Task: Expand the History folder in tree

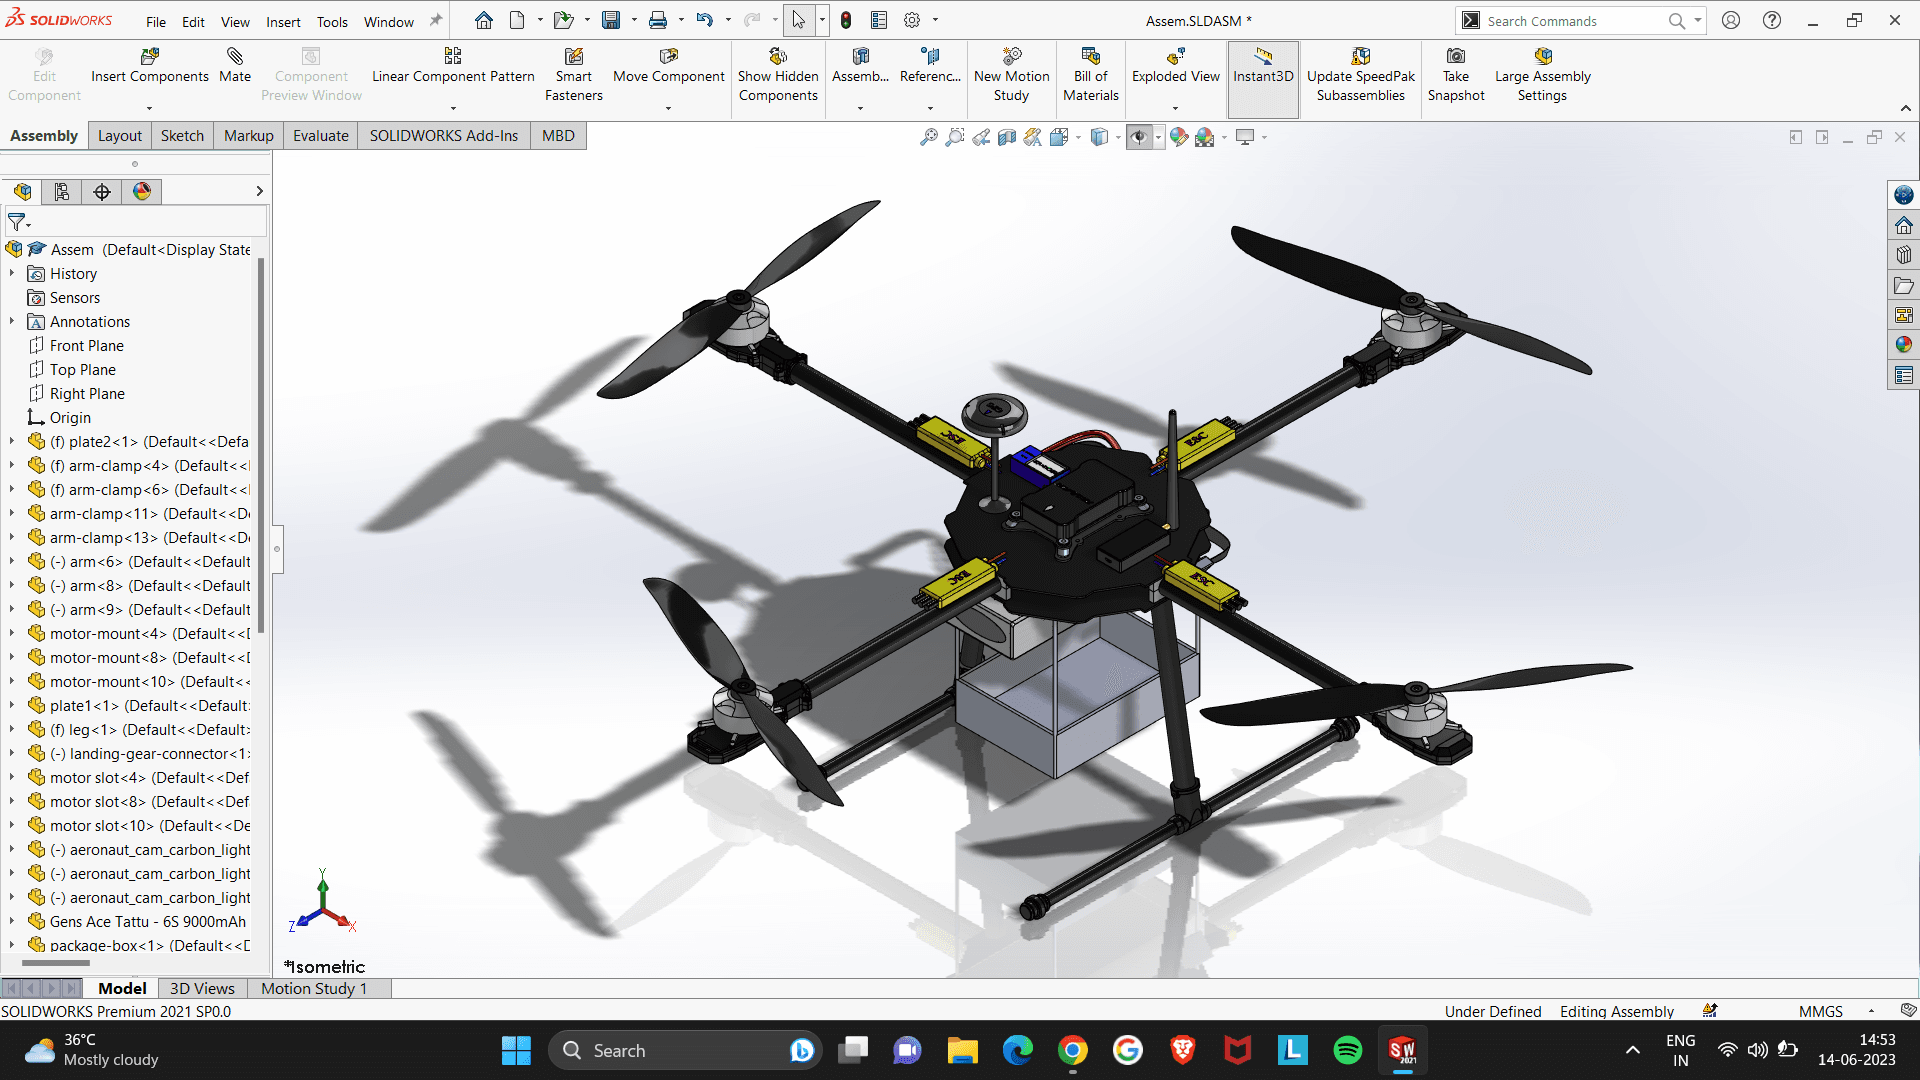Action: 12,273
